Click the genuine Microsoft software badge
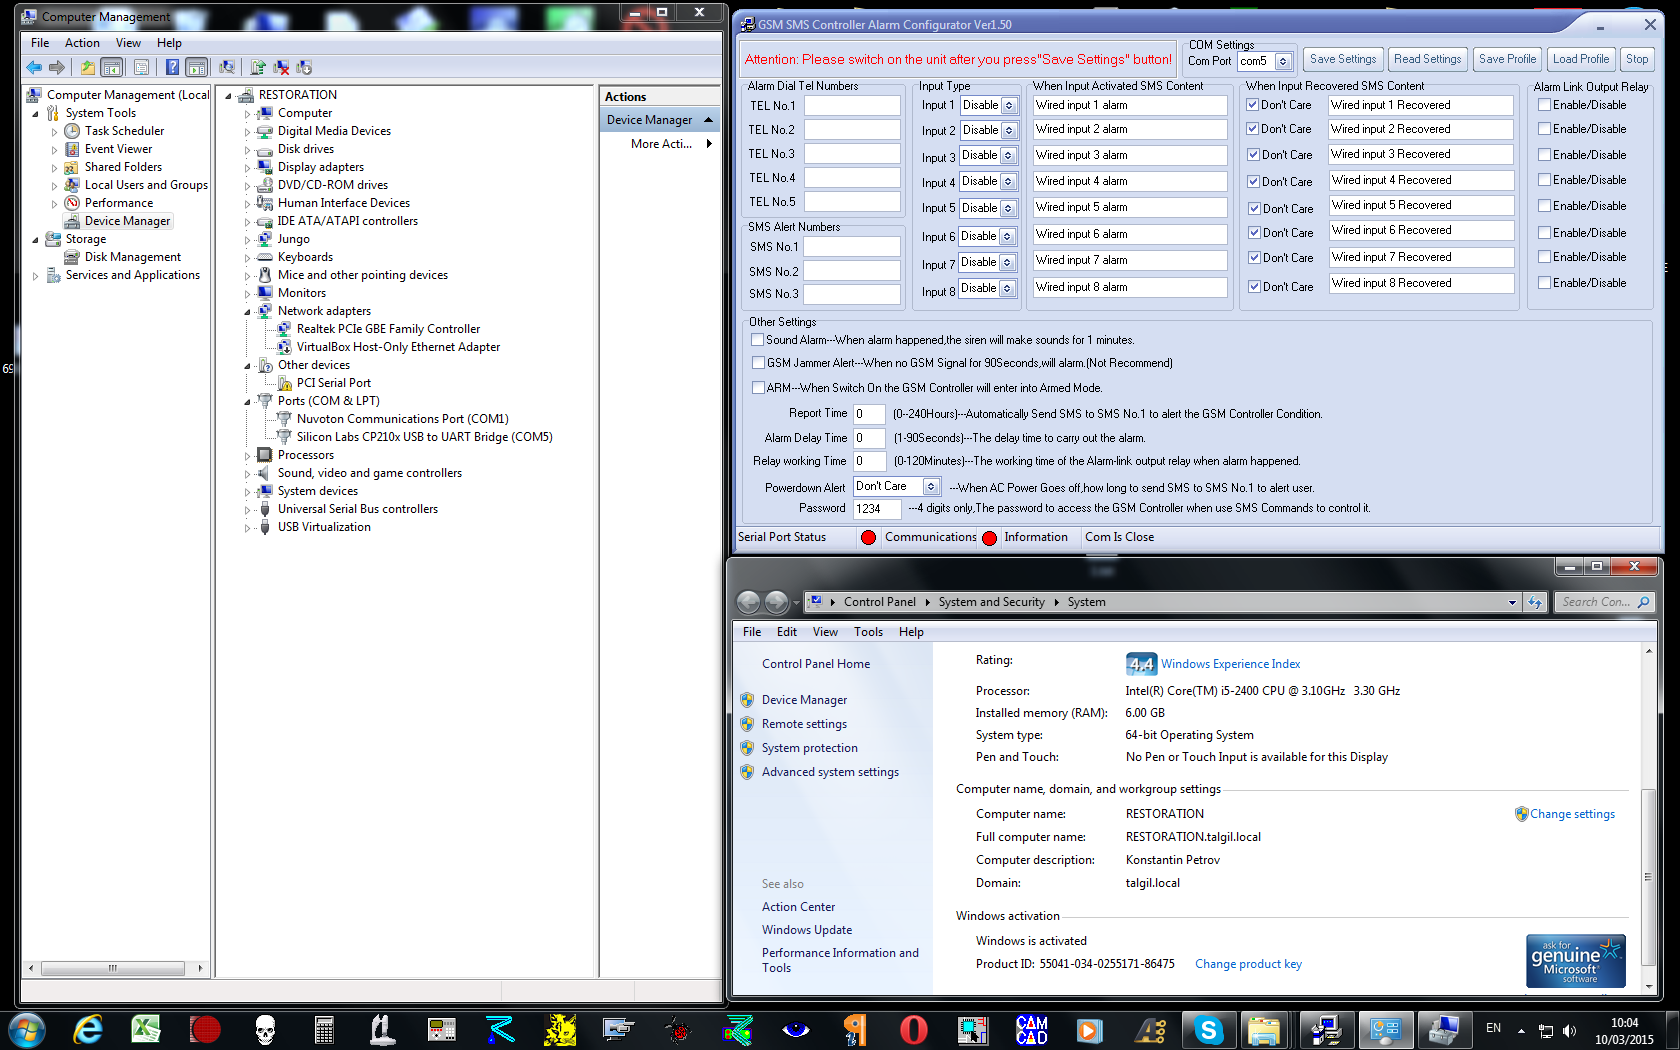 click(1576, 961)
